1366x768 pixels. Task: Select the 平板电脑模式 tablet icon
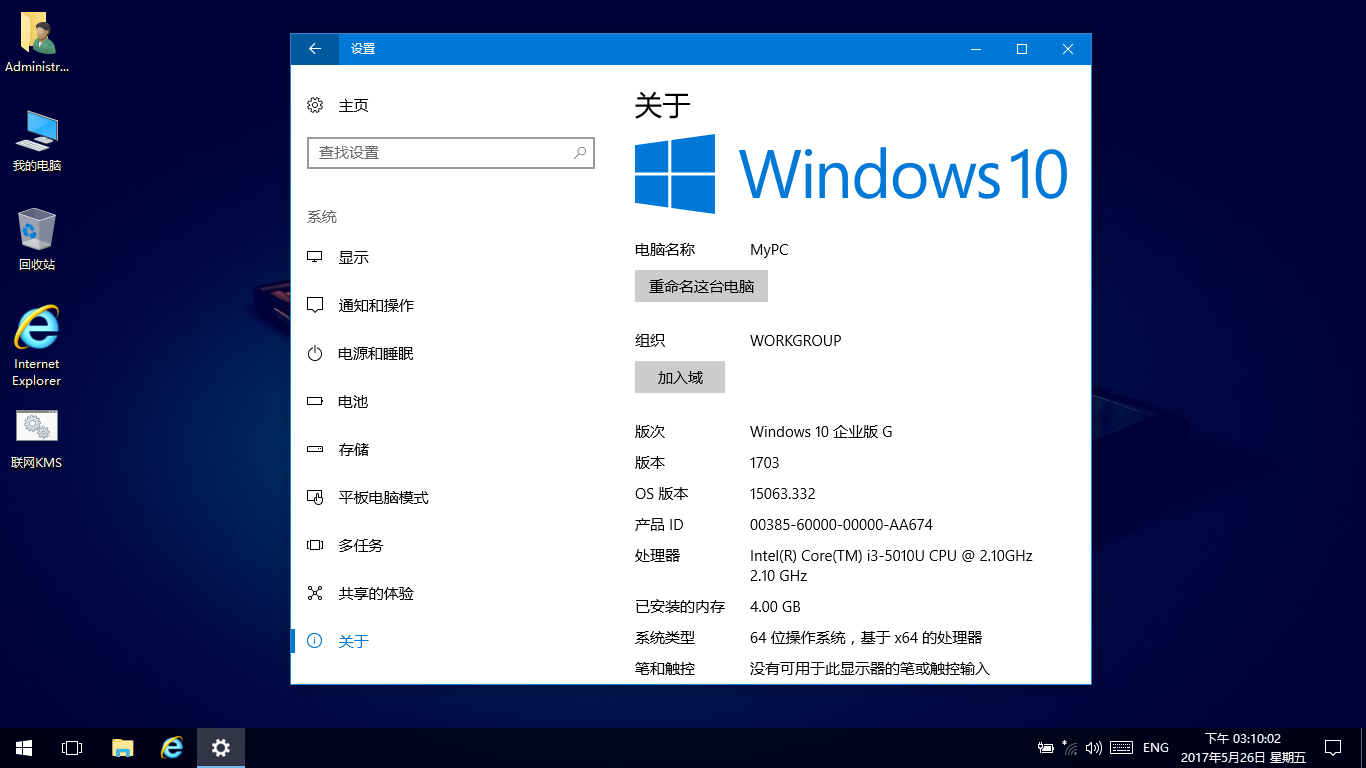pyautogui.click(x=315, y=497)
